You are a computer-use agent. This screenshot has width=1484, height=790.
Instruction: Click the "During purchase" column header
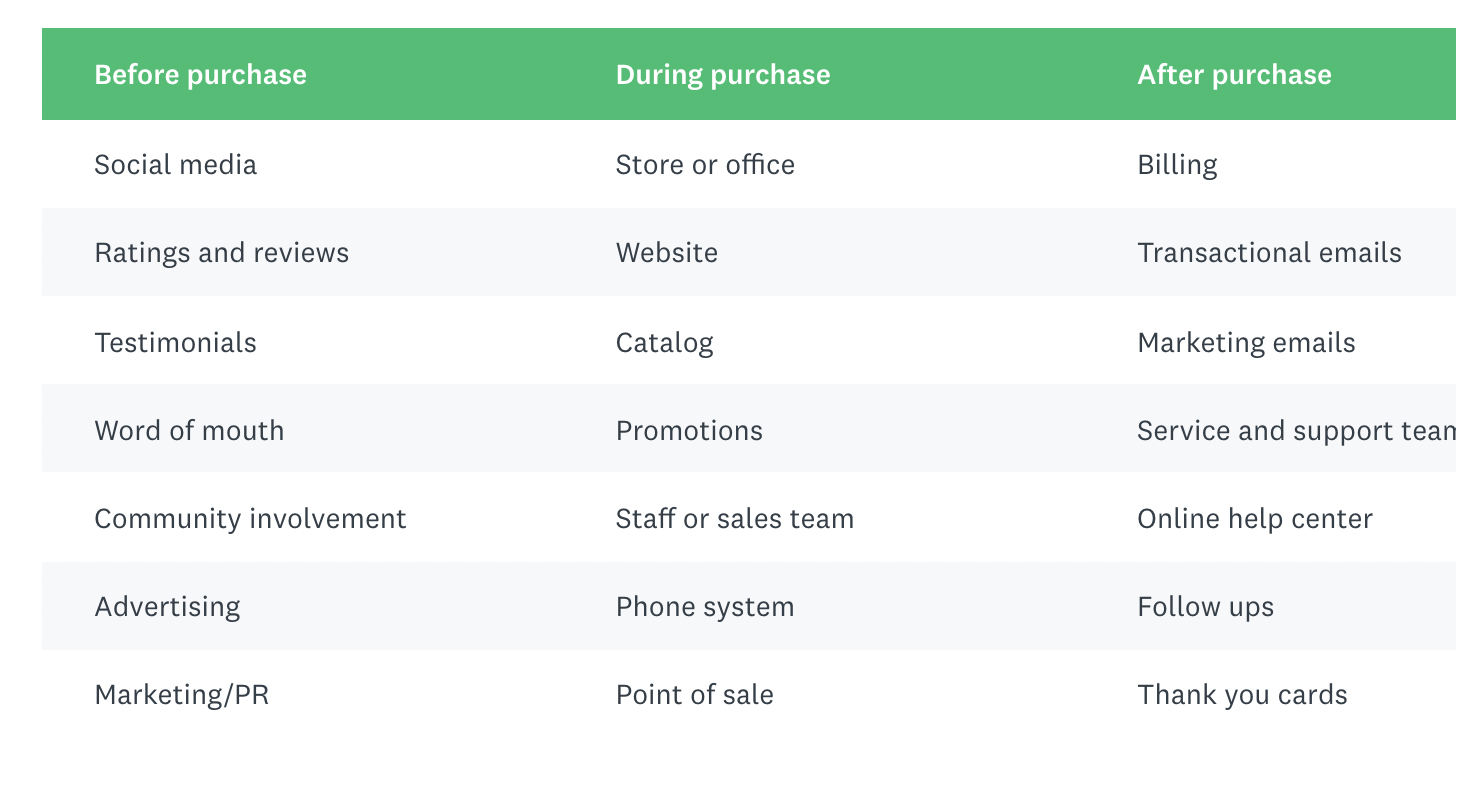(723, 75)
